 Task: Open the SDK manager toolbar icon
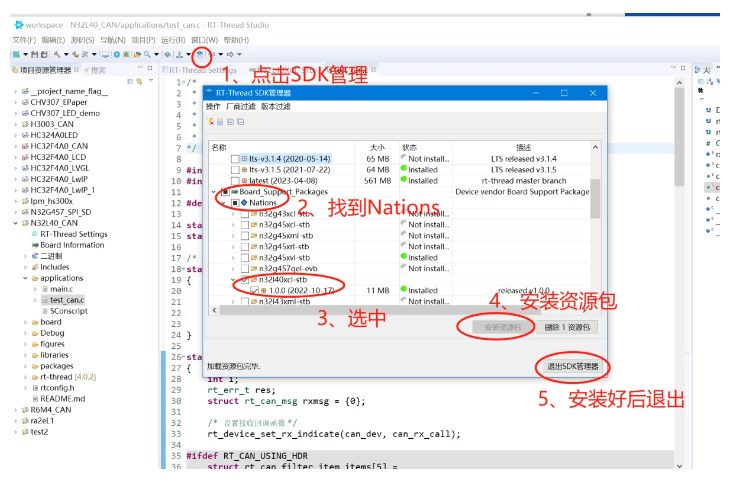tap(200, 55)
